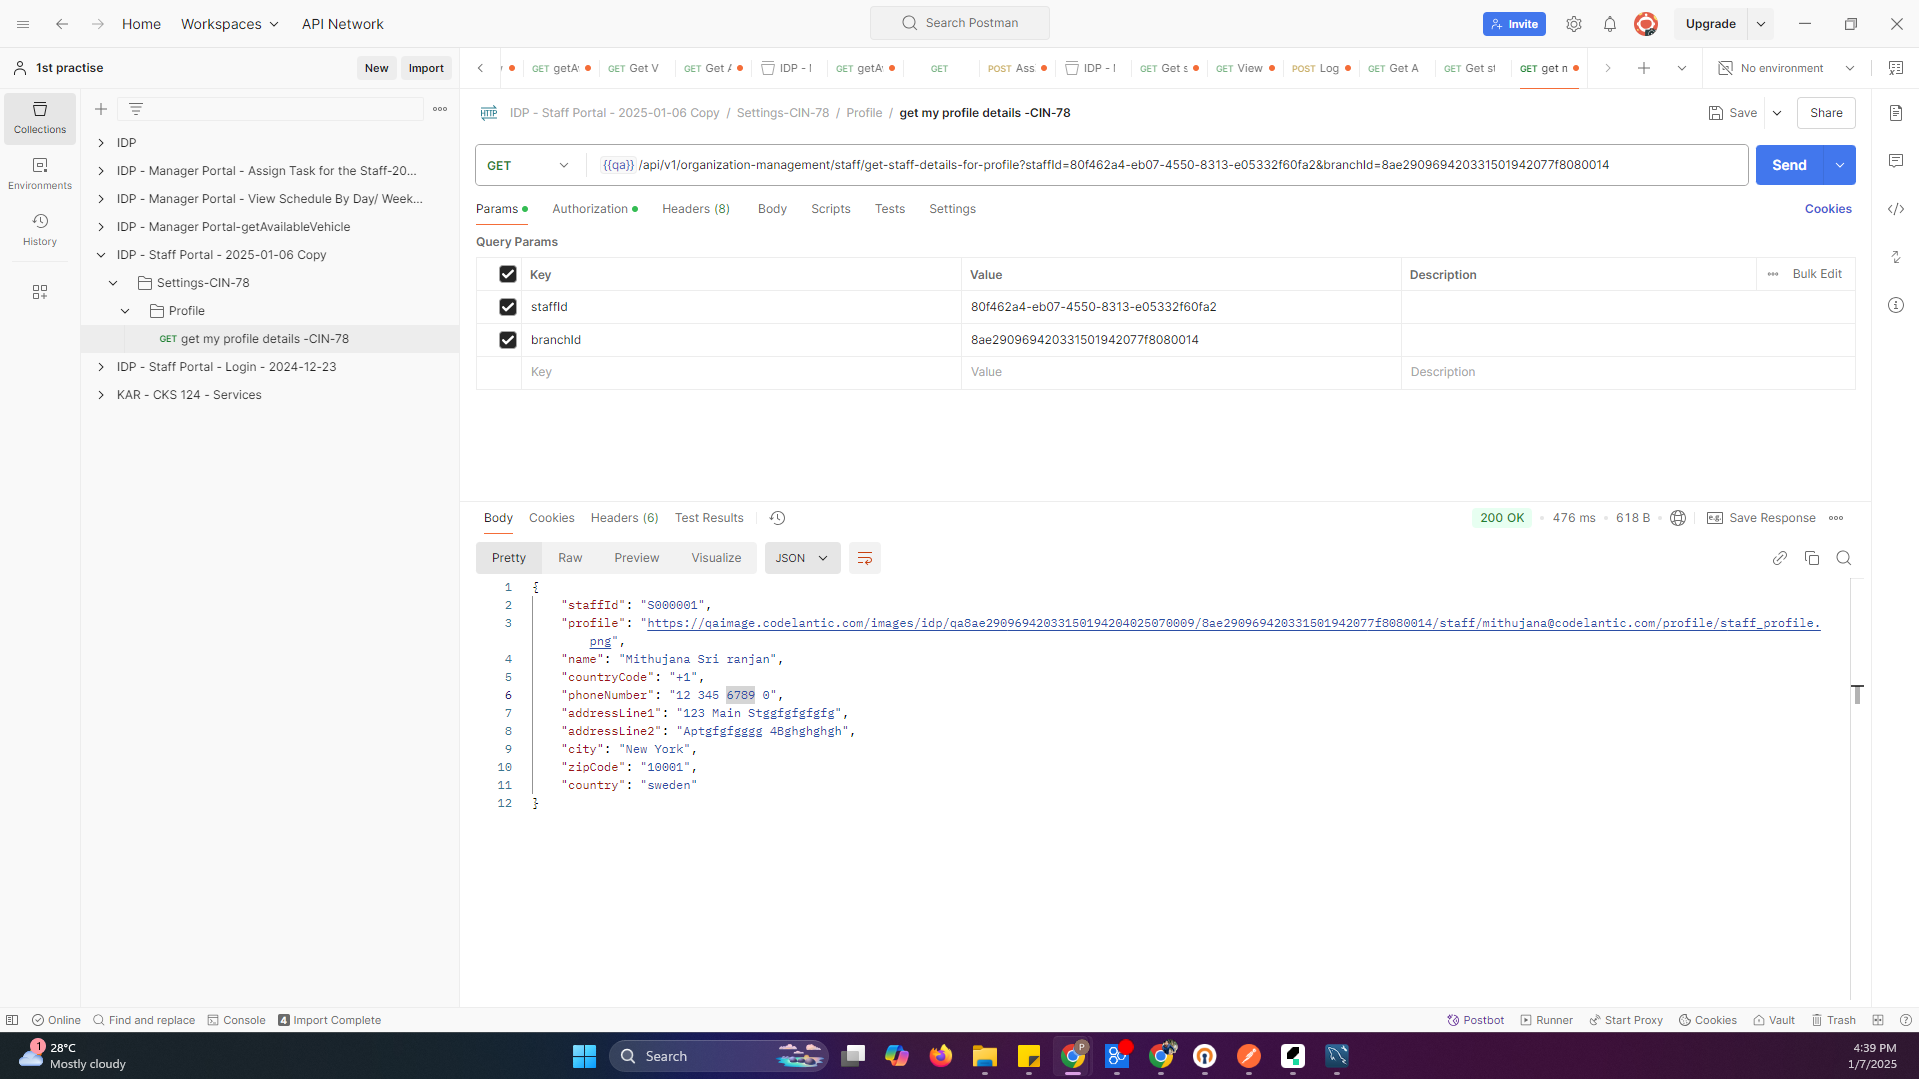The height and width of the screenshot is (1079, 1919).
Task: Click Save Response button
Action: [1761, 518]
